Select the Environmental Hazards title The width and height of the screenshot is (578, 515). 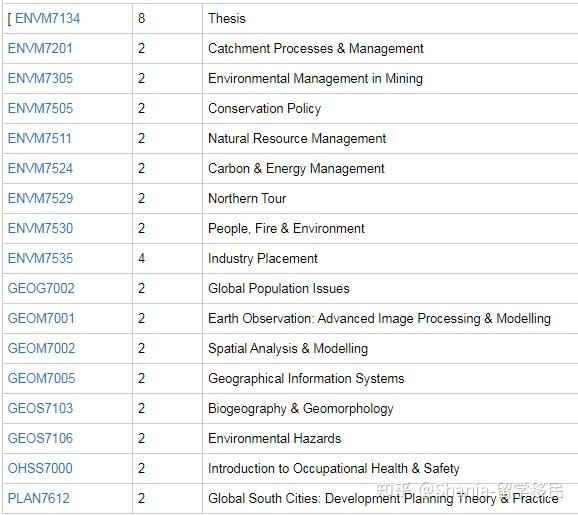275,438
